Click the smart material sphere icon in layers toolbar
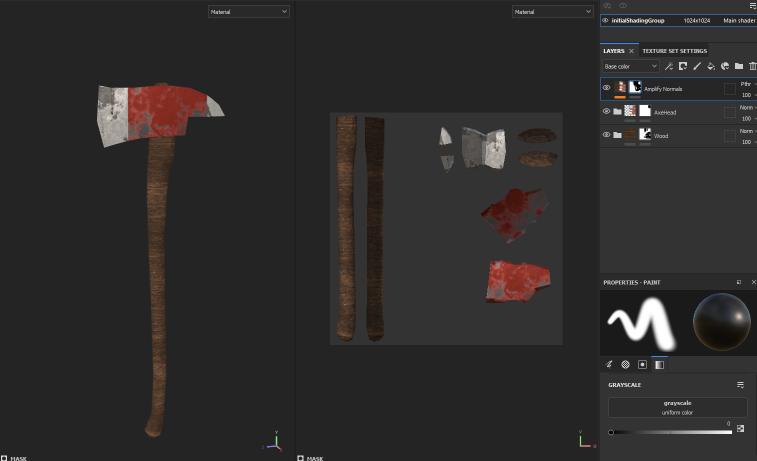 (x=725, y=66)
